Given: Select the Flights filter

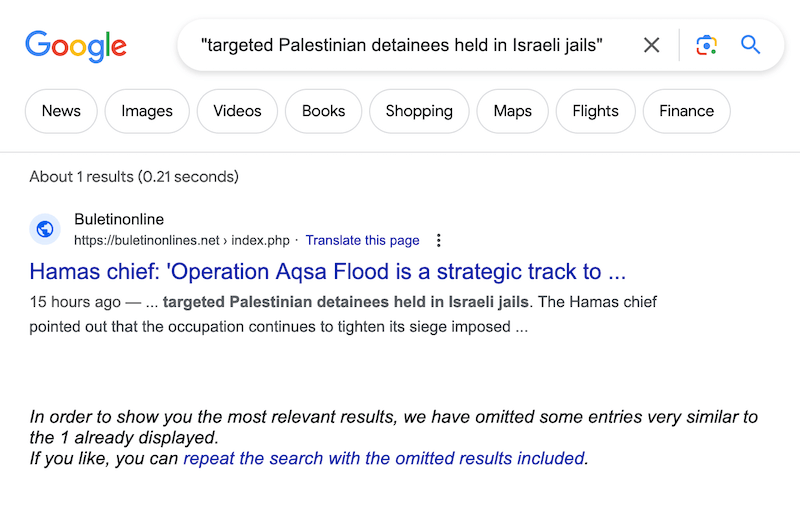Looking at the screenshot, I should 595,111.
